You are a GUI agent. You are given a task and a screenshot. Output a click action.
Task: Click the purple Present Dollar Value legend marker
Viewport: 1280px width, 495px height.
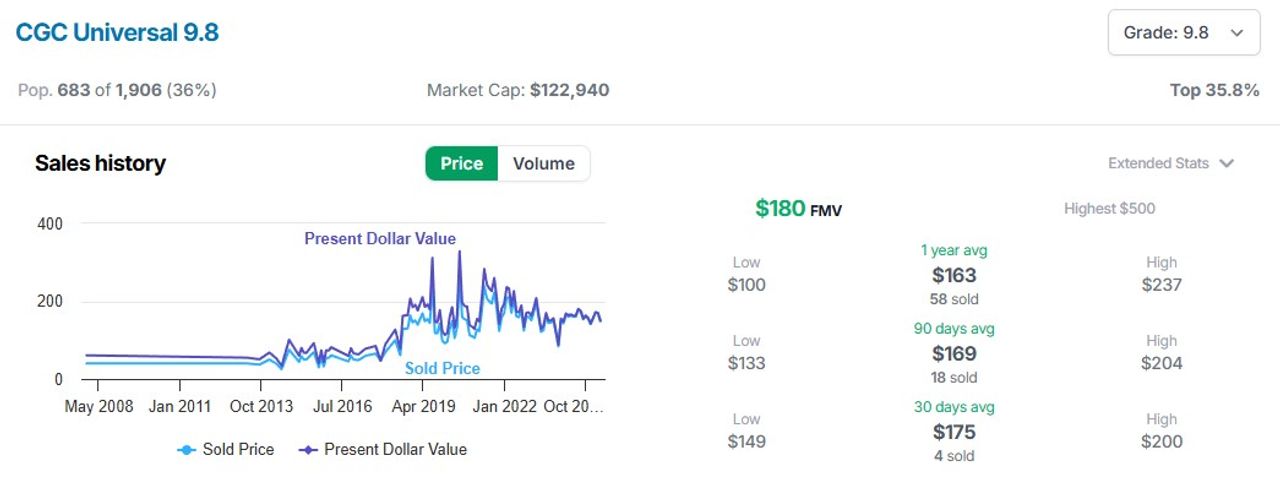[308, 450]
